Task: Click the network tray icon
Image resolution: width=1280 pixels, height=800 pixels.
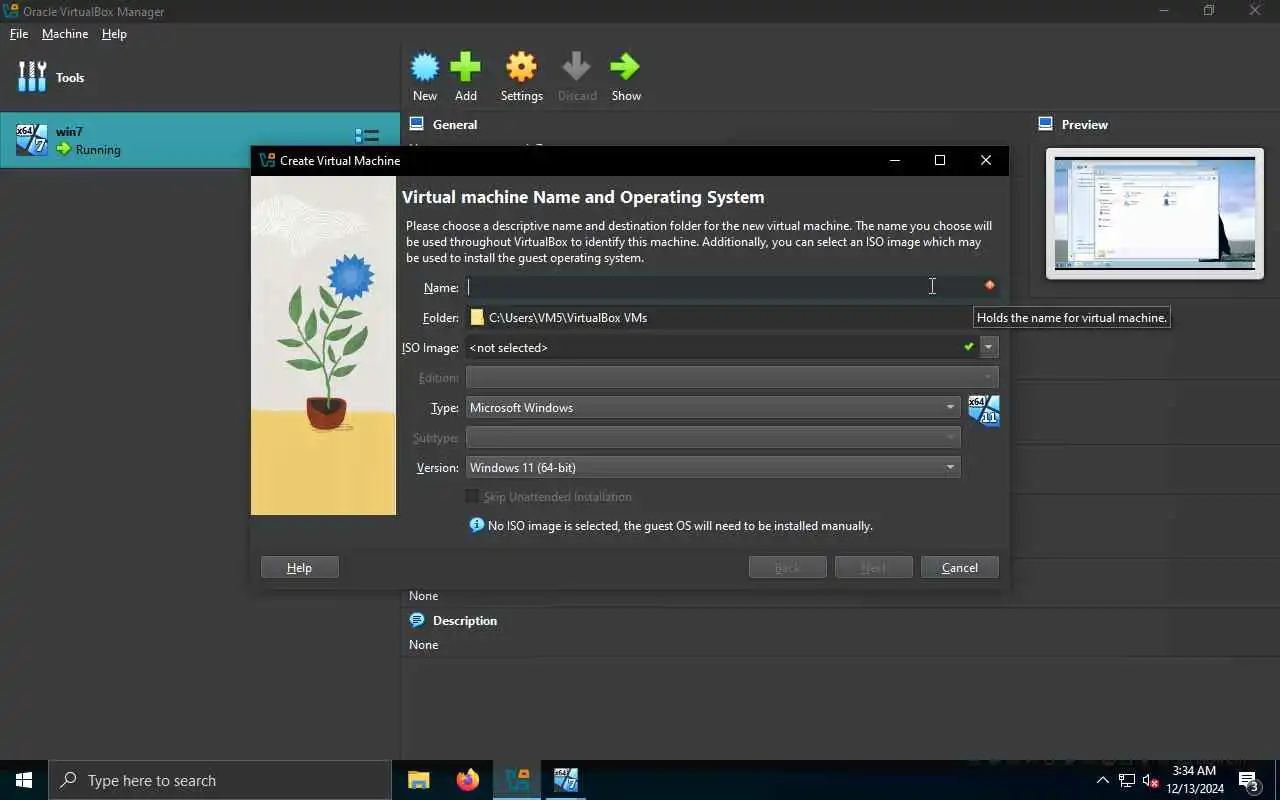Action: [x=1127, y=780]
